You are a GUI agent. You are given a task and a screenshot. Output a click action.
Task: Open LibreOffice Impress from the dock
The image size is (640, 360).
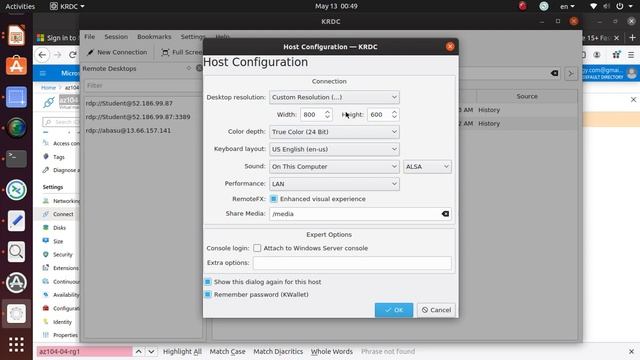tap(16, 36)
